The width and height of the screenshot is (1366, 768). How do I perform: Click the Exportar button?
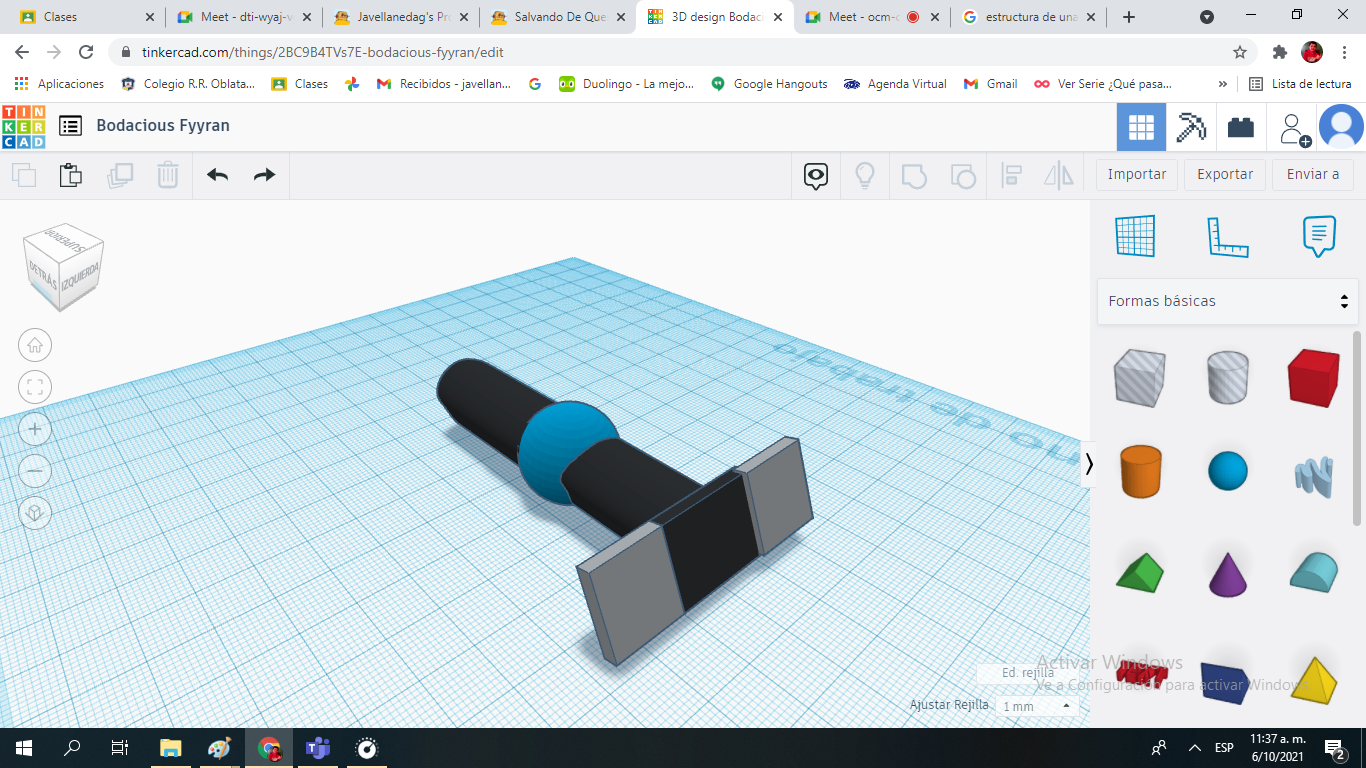(x=1225, y=174)
